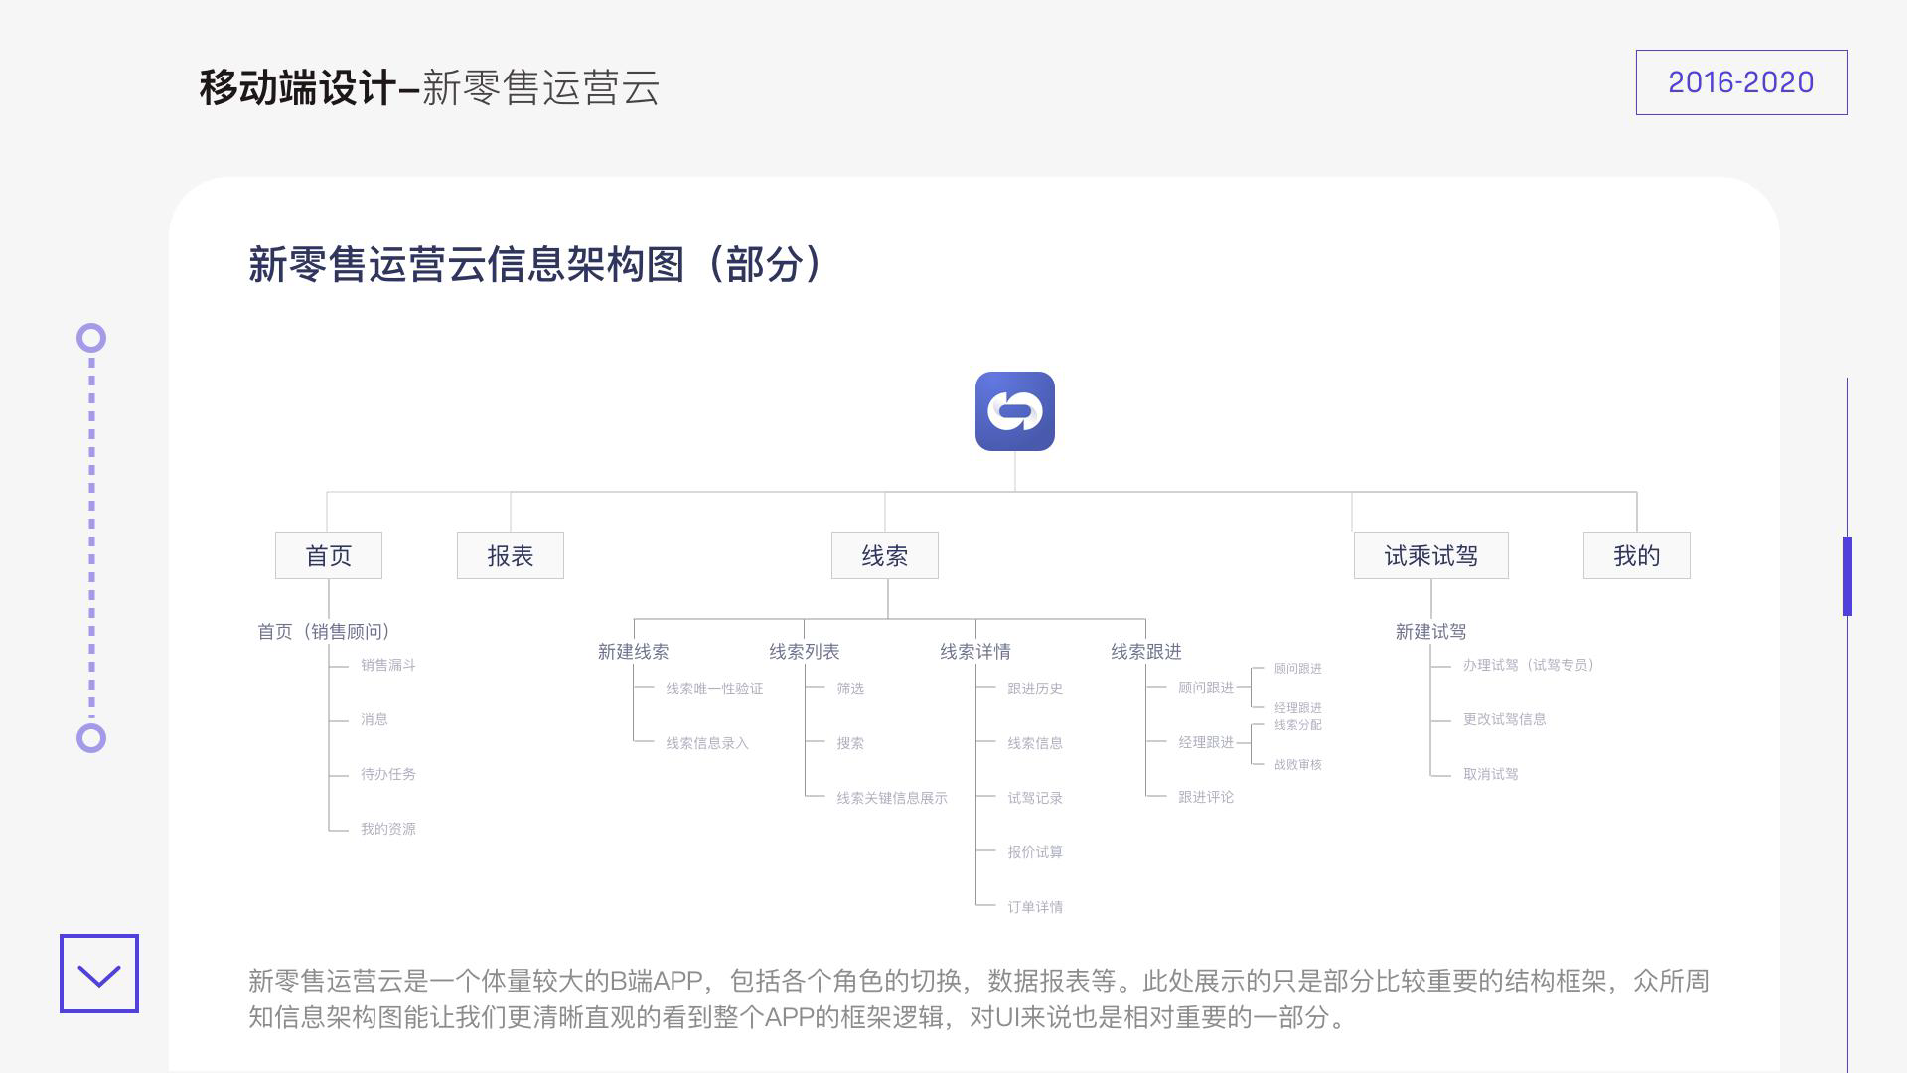The width and height of the screenshot is (1907, 1073).
Task: Click the top purple circle marker
Action: pos(91,338)
